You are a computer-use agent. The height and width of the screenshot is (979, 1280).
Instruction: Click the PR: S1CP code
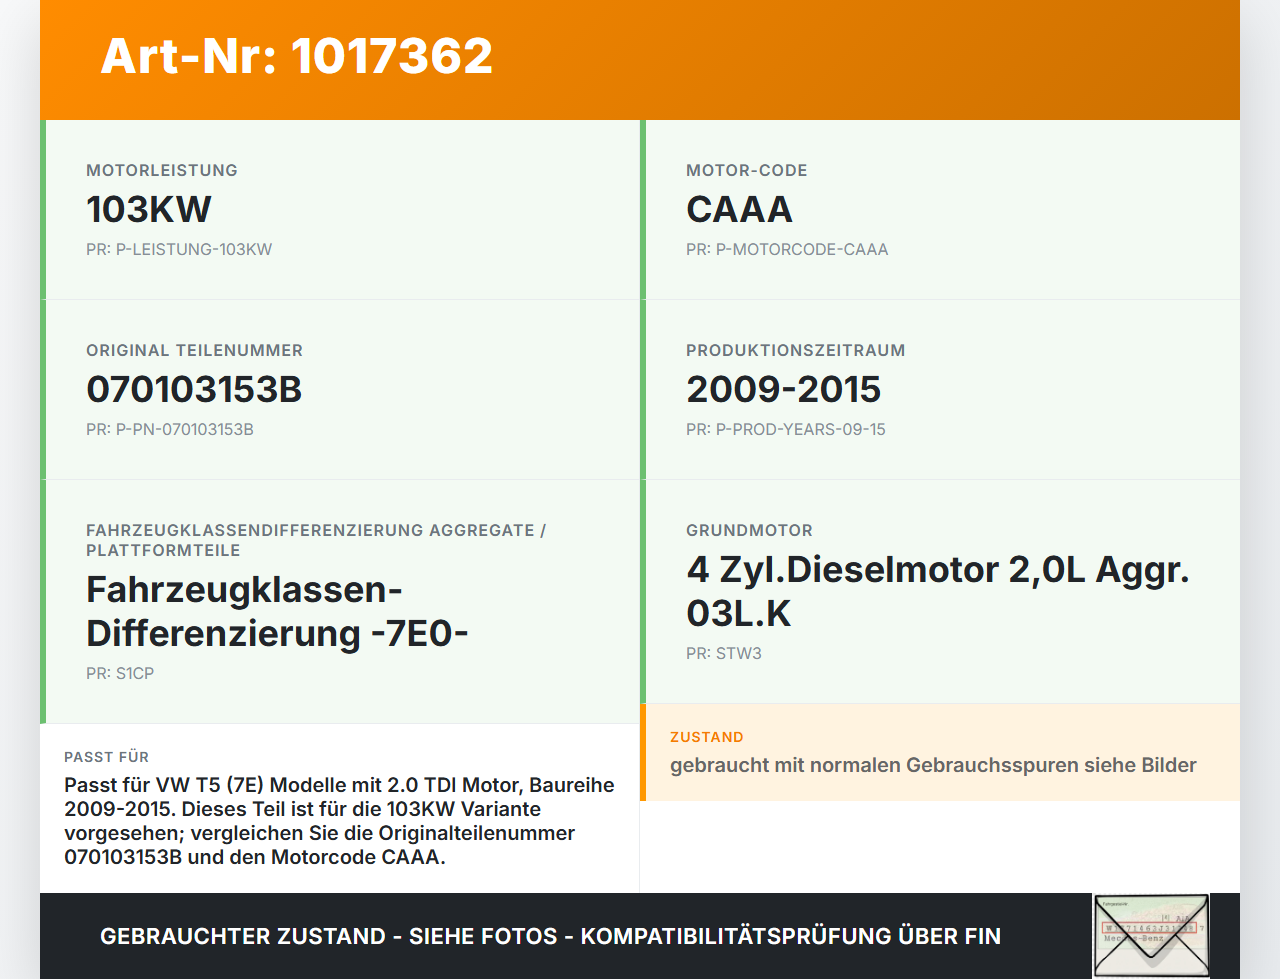[x=120, y=673]
